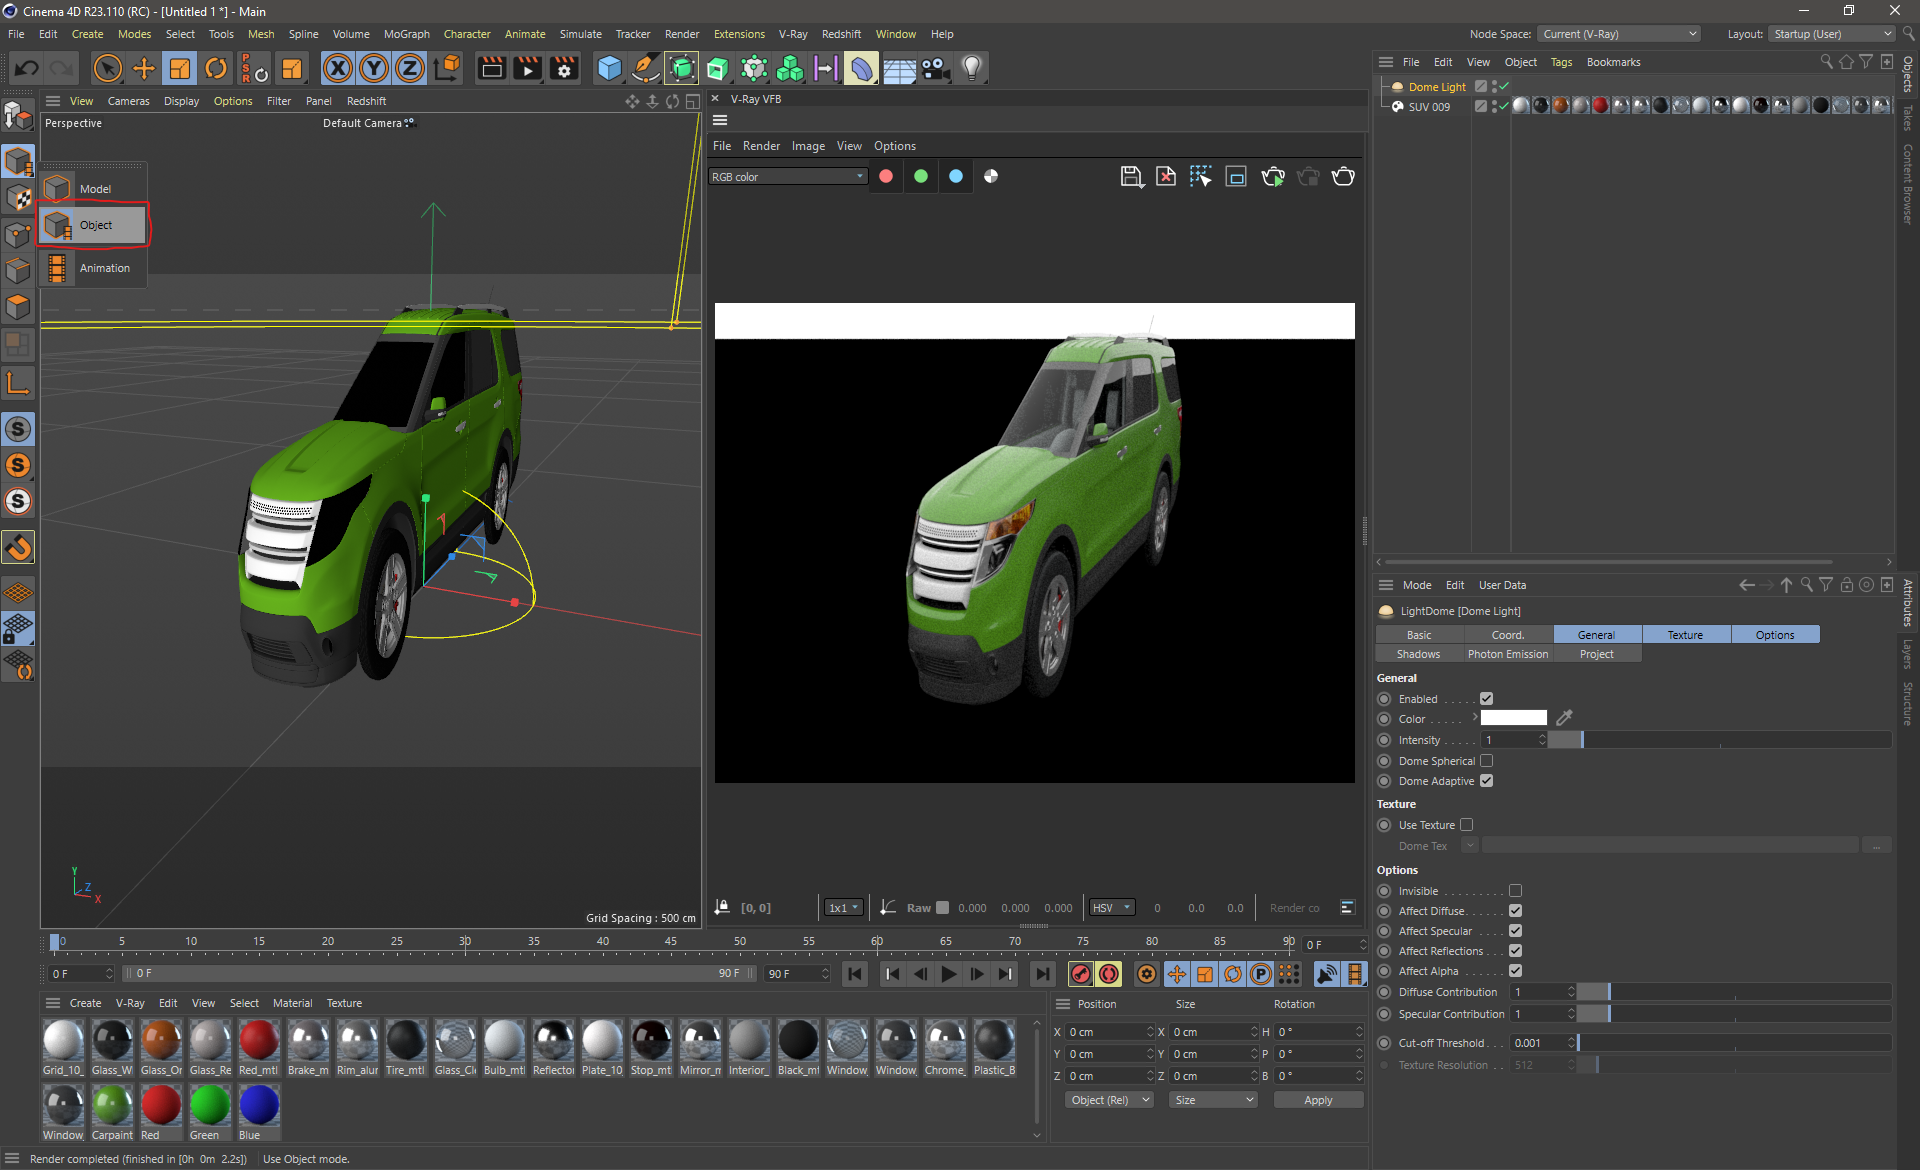Image resolution: width=1920 pixels, height=1170 pixels.
Task: Adjust the Intensity slider
Action: [1719, 740]
